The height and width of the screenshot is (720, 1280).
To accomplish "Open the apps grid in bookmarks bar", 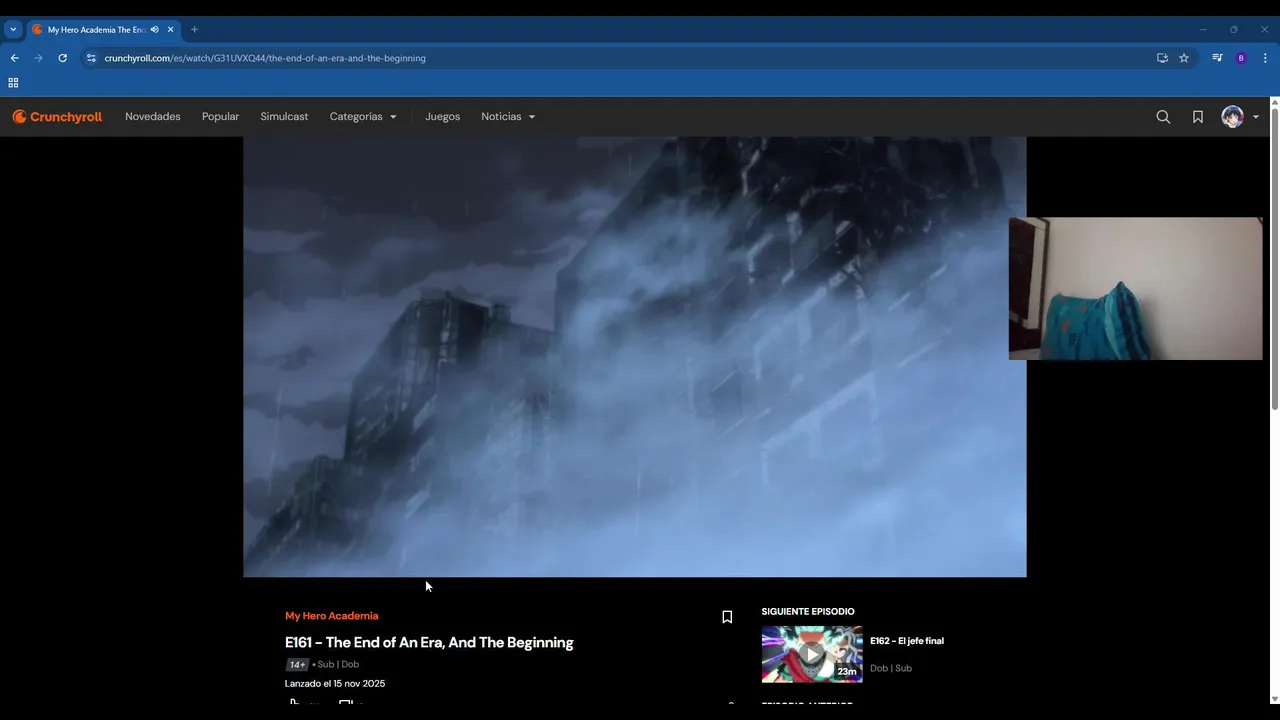I will click(13, 83).
